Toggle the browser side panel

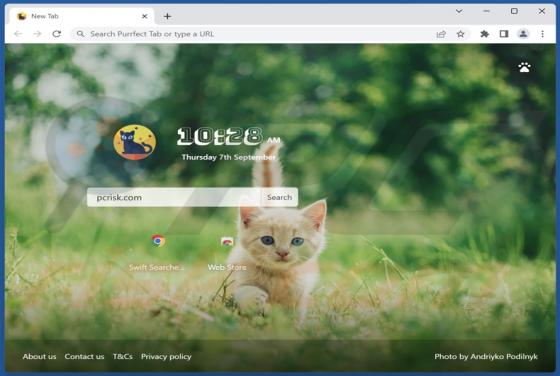point(504,34)
